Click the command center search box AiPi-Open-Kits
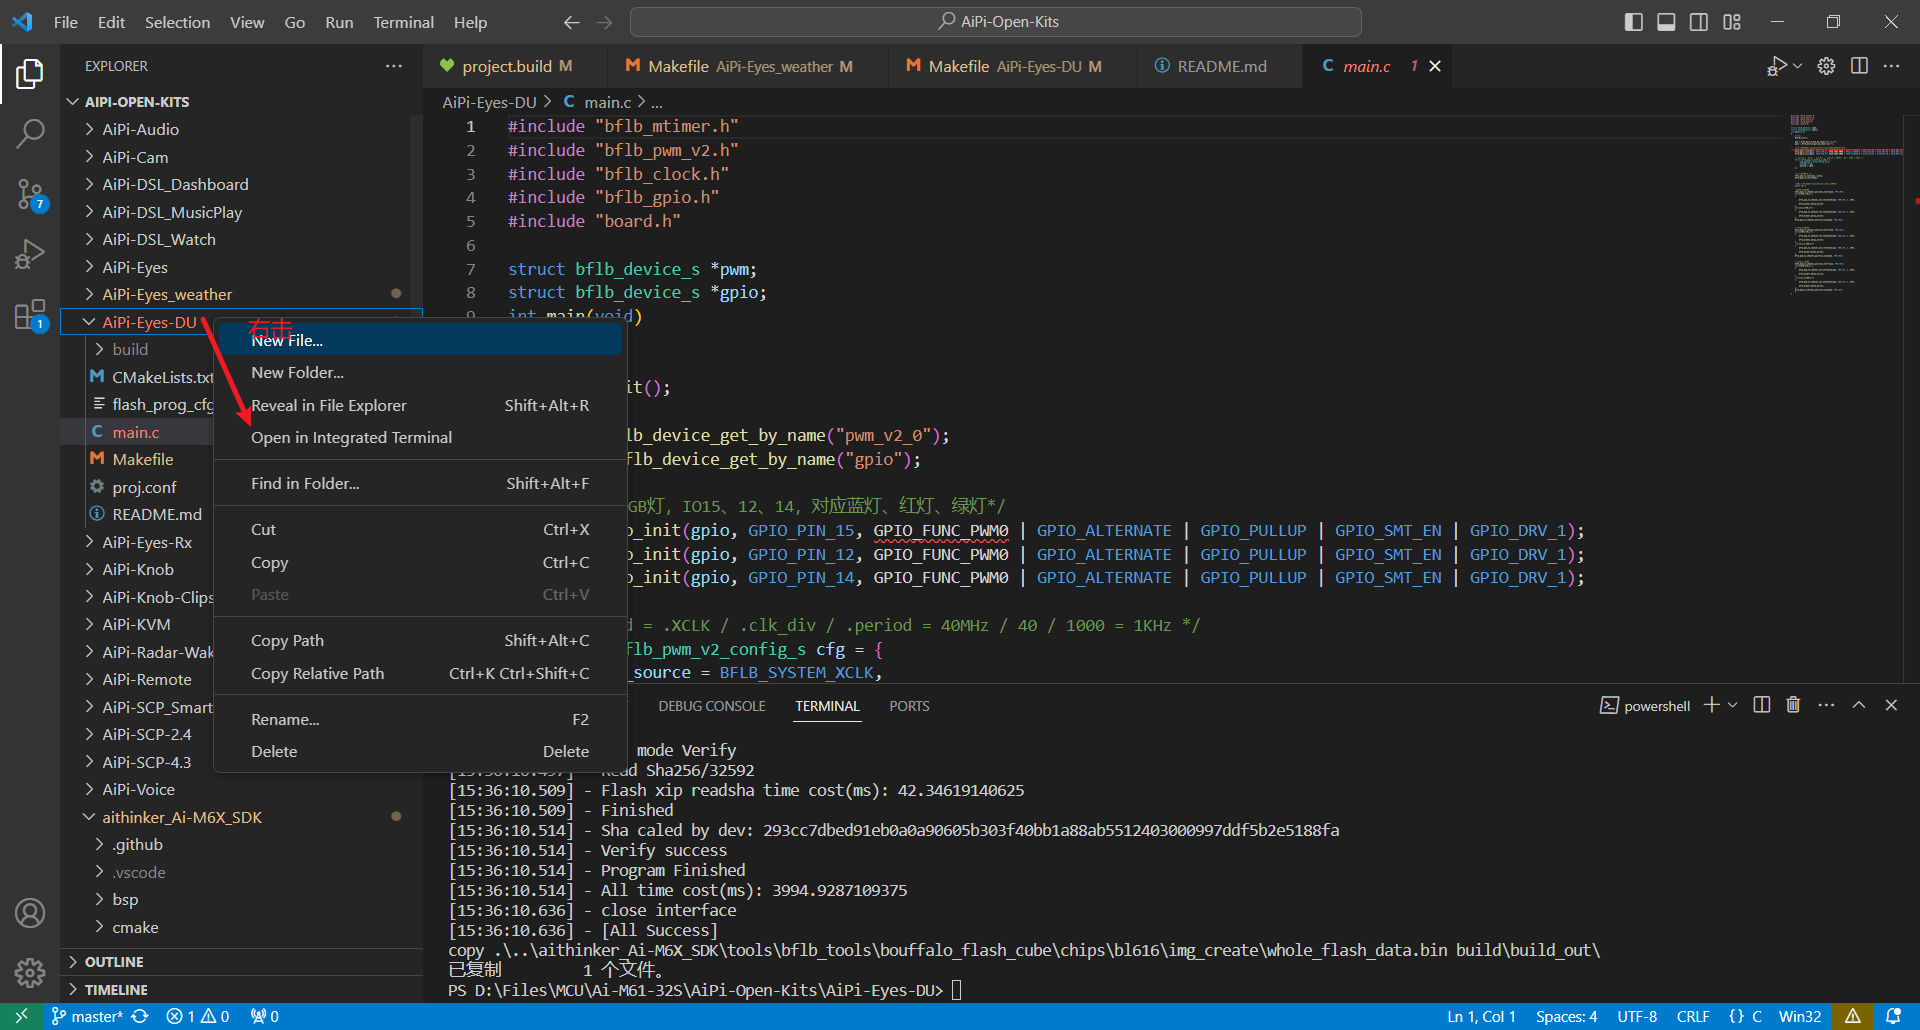Image resolution: width=1920 pixels, height=1030 pixels. coord(996,22)
